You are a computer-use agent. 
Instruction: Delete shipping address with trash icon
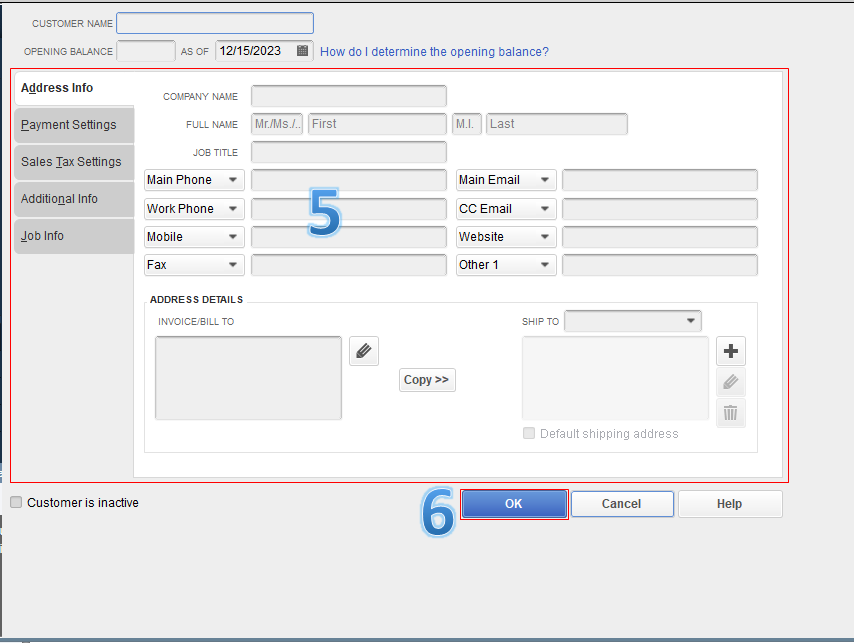click(730, 412)
